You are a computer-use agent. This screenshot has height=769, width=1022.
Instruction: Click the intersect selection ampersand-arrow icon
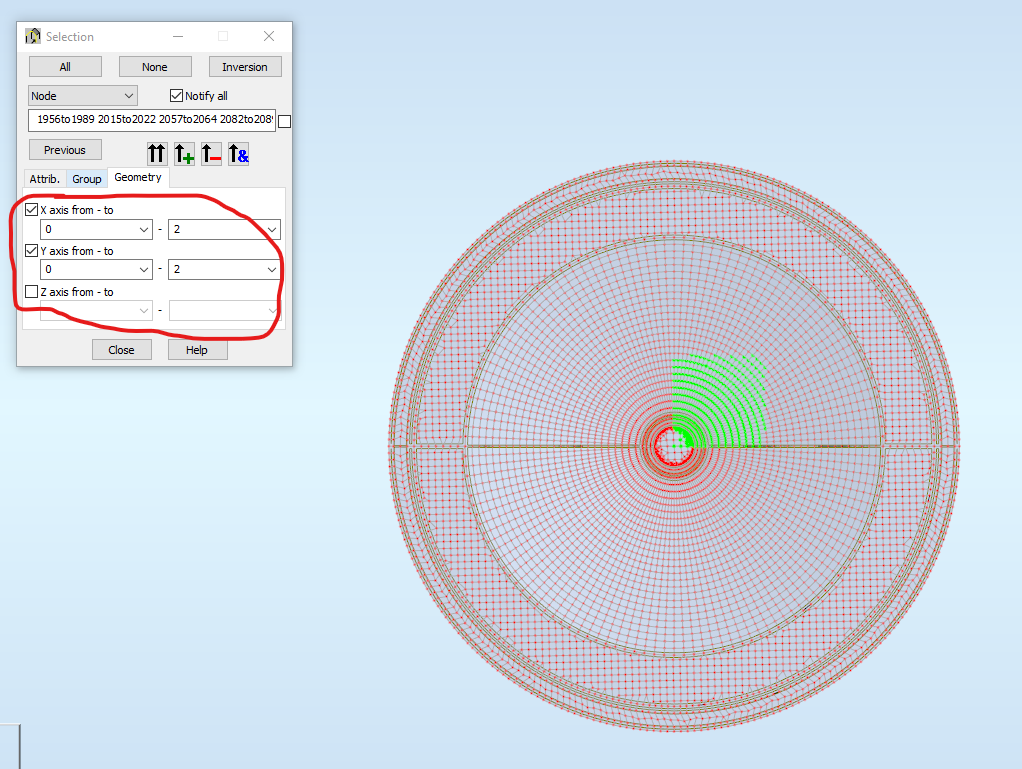[x=238, y=154]
